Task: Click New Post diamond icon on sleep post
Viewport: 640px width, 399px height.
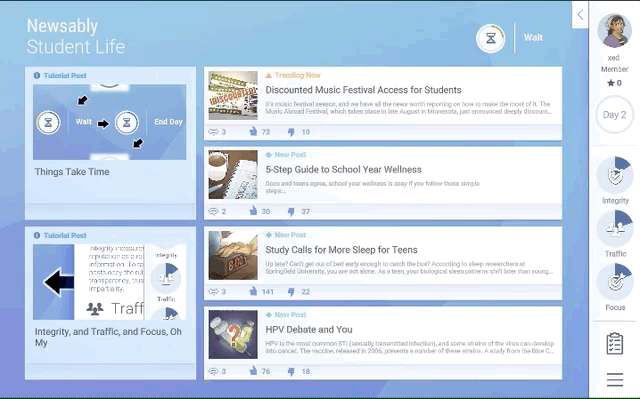Action: (x=268, y=235)
